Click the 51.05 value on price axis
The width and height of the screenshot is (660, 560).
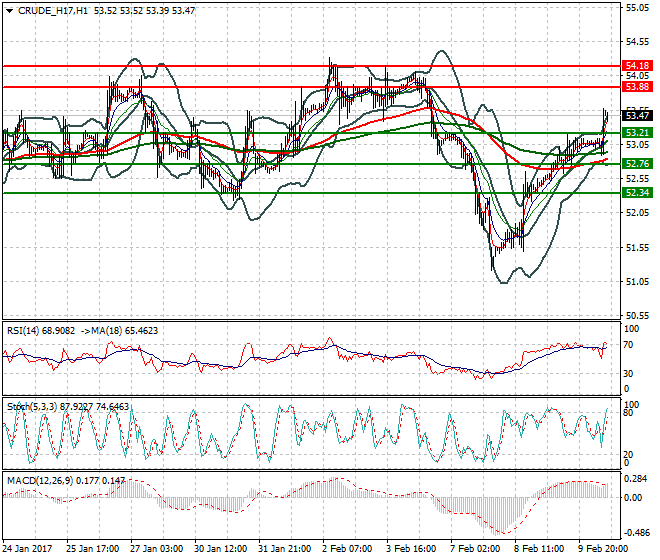(x=637, y=281)
